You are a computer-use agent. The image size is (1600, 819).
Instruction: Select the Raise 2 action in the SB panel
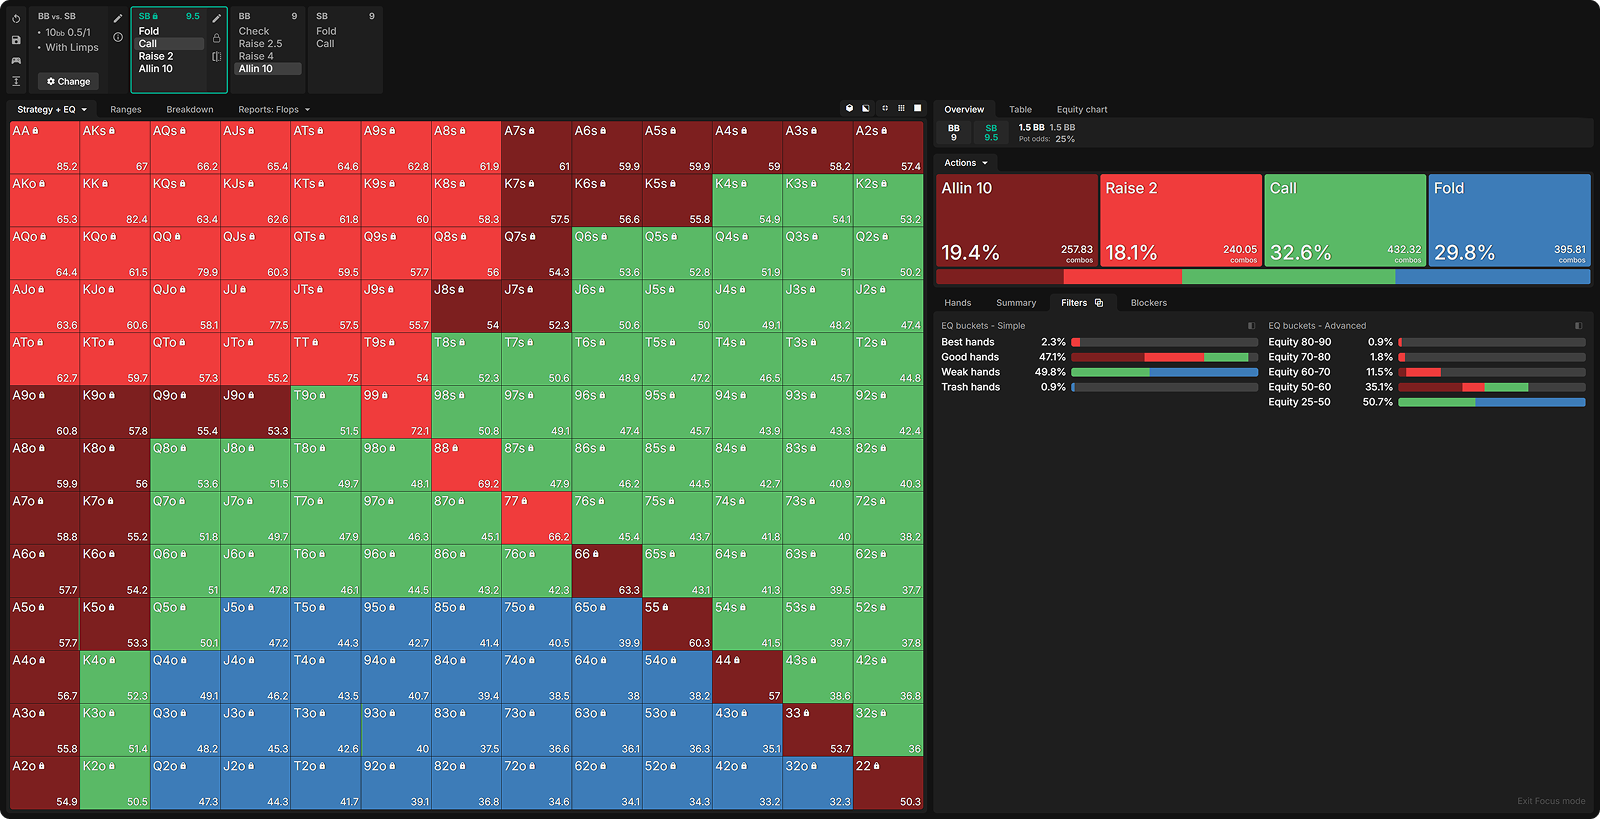point(156,57)
